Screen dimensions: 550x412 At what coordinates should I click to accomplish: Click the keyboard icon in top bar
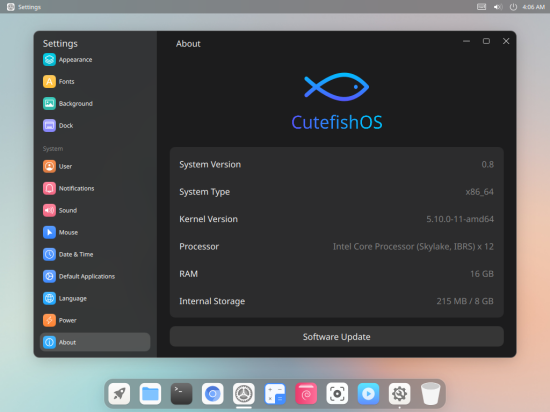[x=481, y=7]
